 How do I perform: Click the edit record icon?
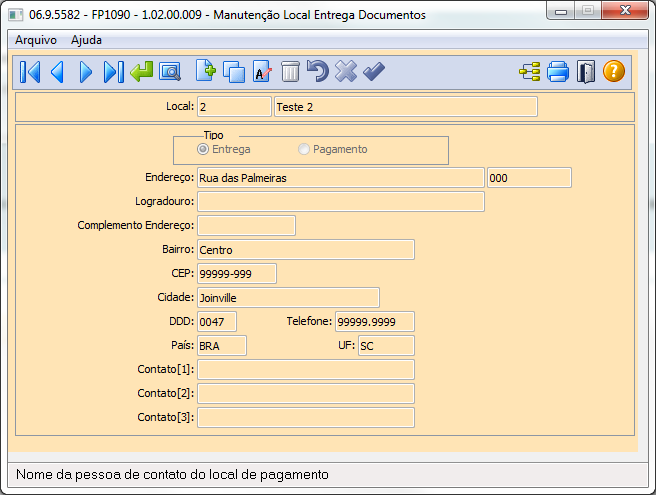pos(262,71)
